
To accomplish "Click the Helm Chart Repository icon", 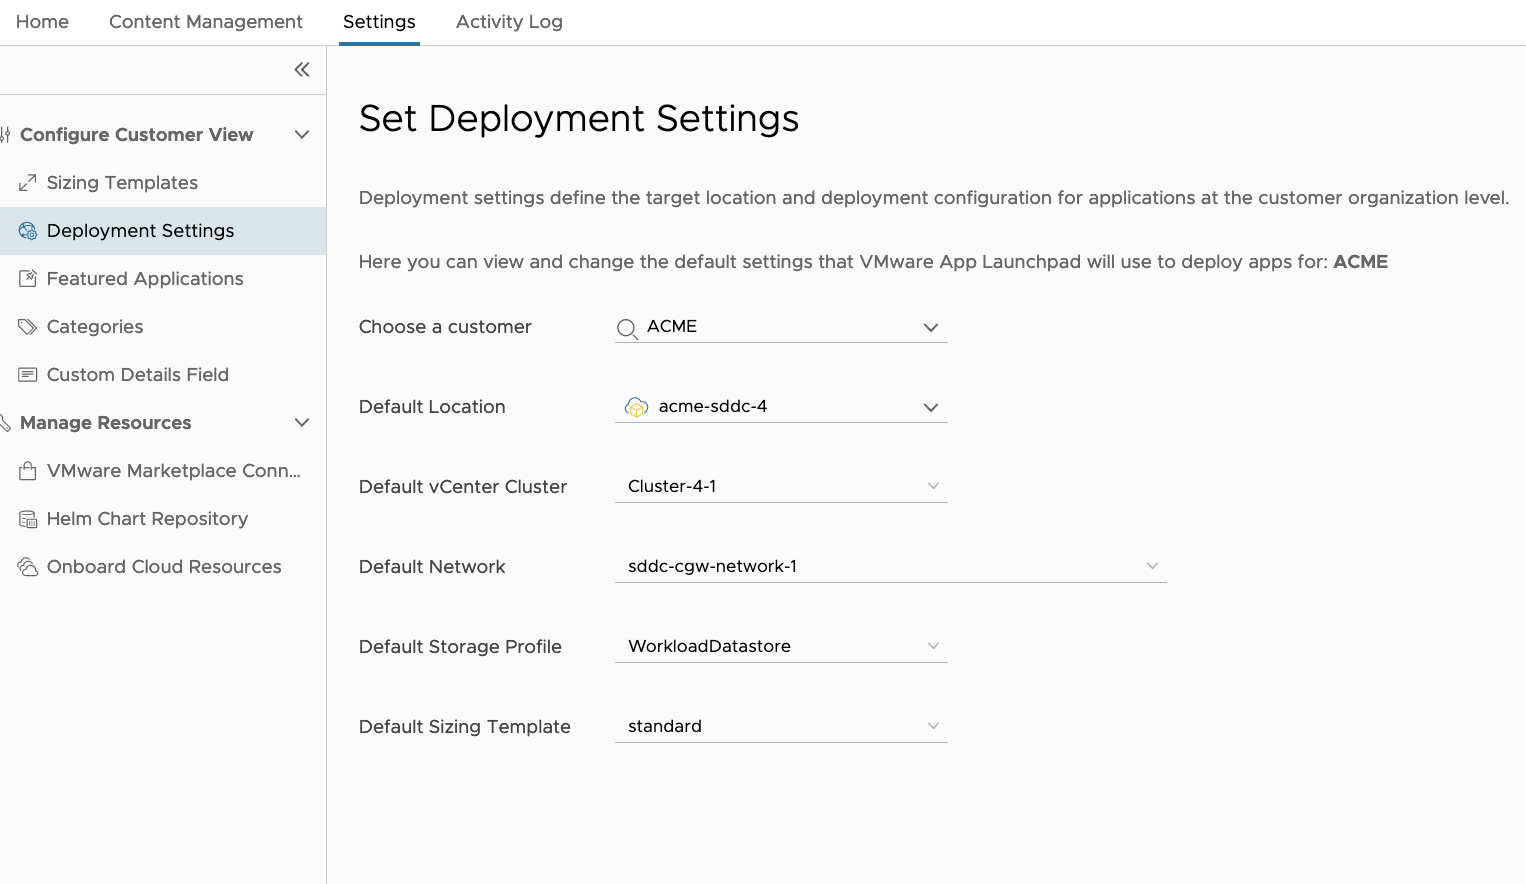I will point(28,519).
